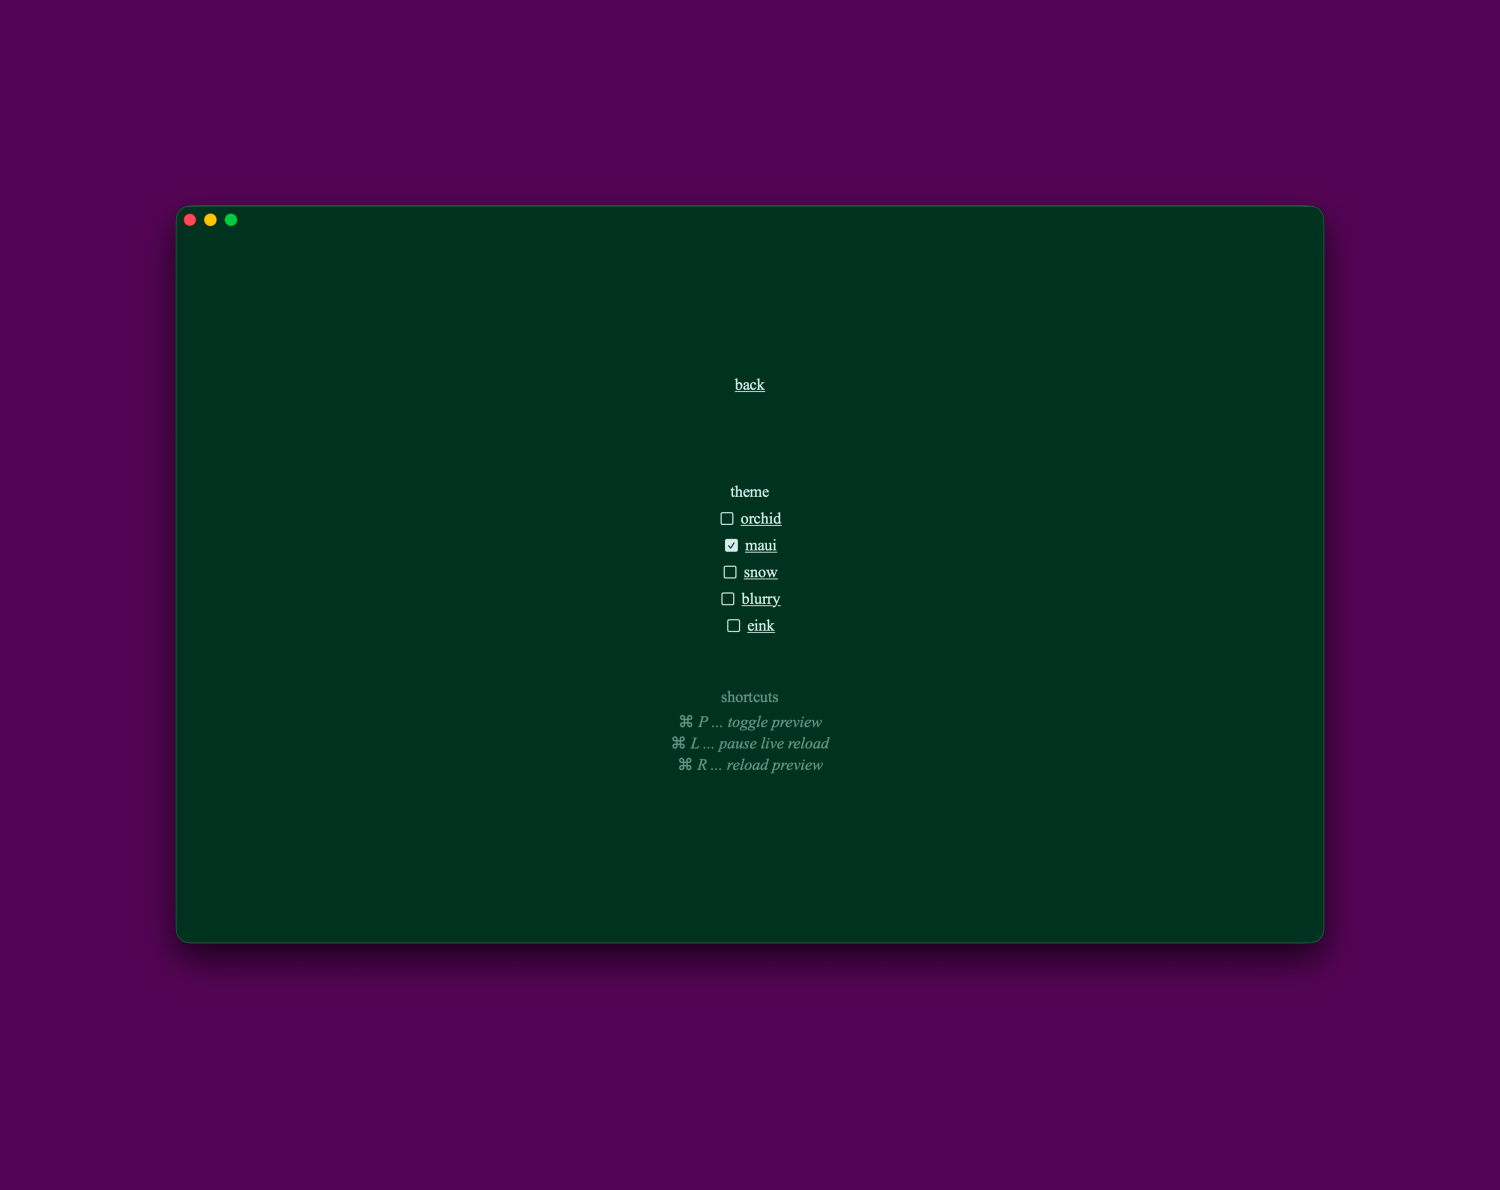
Task: Minimize the window with the yellow button
Action: 210,220
